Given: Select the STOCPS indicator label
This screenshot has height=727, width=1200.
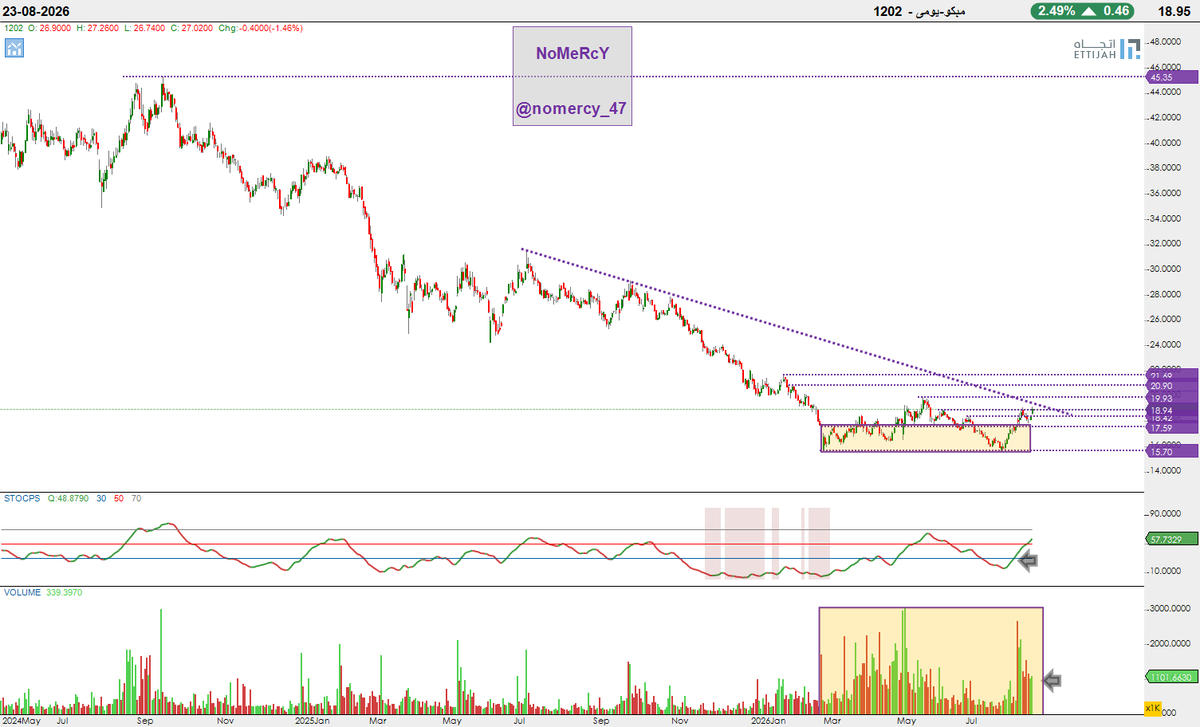Looking at the screenshot, I should (22, 497).
